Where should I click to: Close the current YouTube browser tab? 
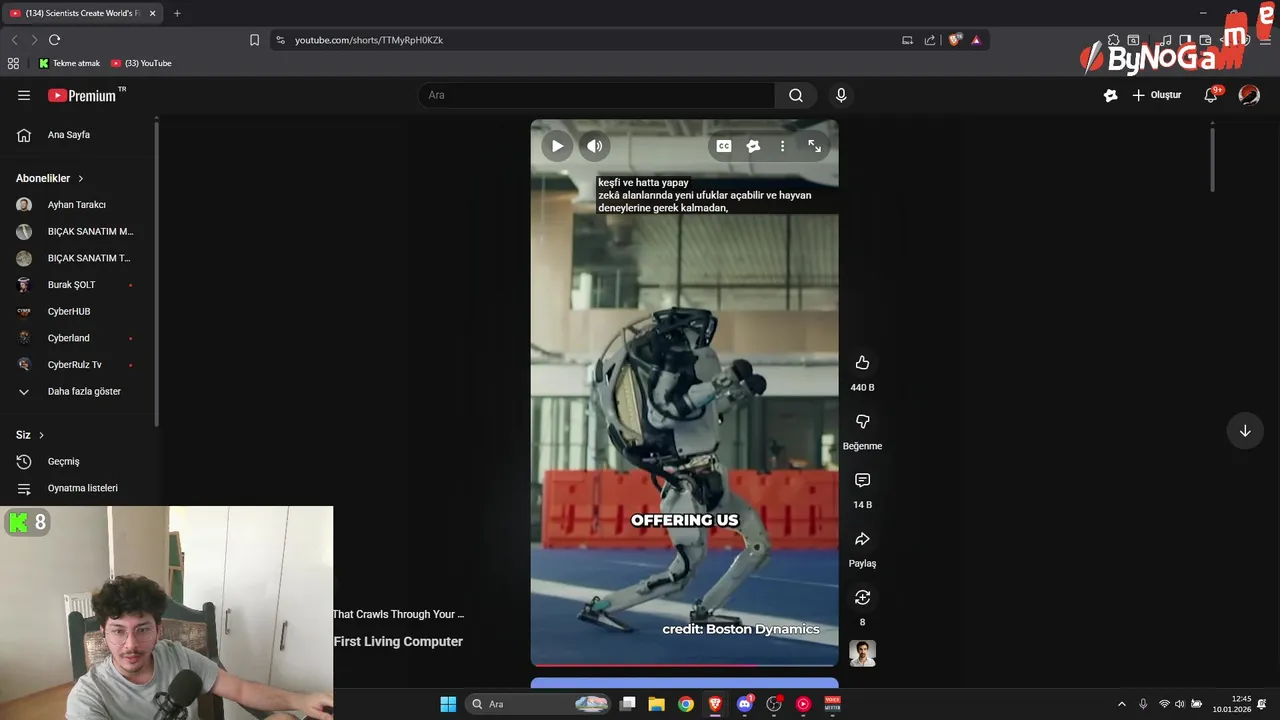tap(153, 13)
